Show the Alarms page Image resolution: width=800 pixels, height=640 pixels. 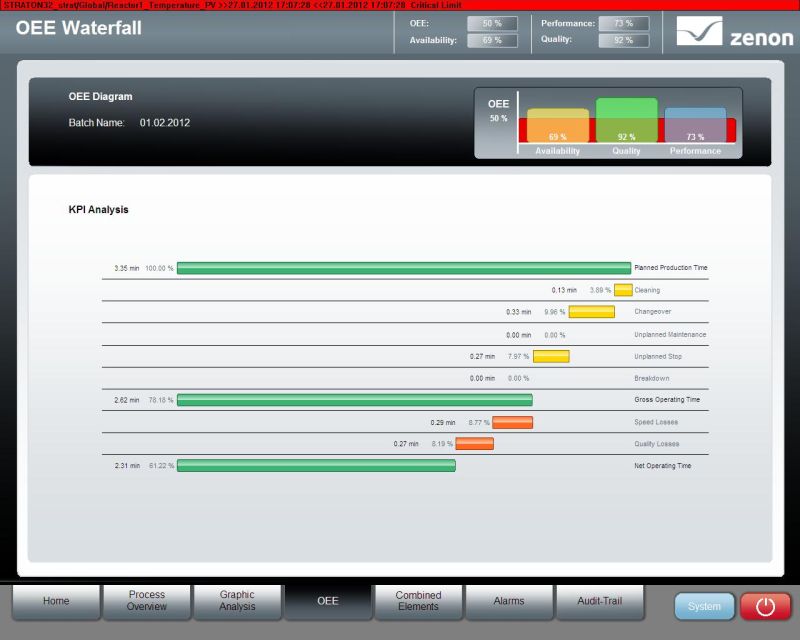[509, 601]
